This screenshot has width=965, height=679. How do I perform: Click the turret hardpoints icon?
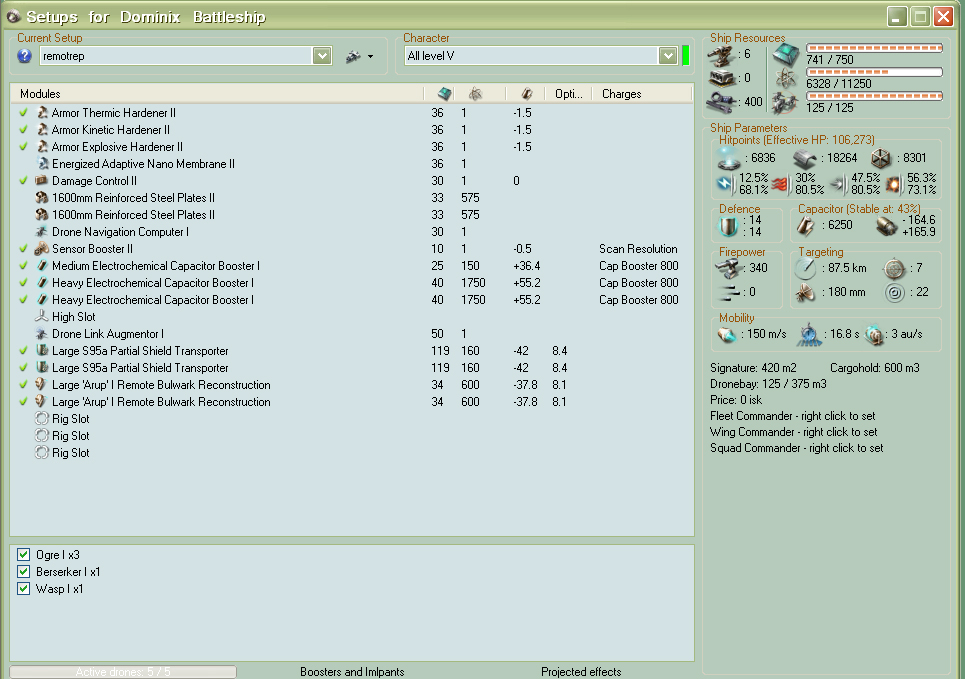(x=720, y=55)
